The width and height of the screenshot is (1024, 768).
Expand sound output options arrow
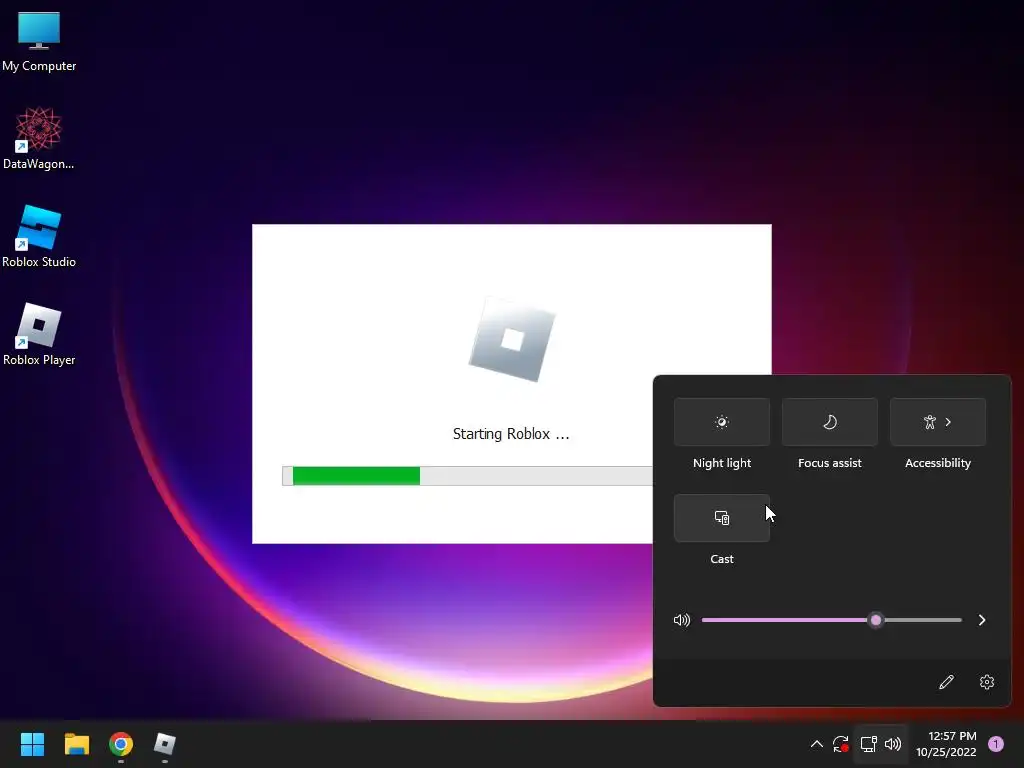[x=982, y=620]
